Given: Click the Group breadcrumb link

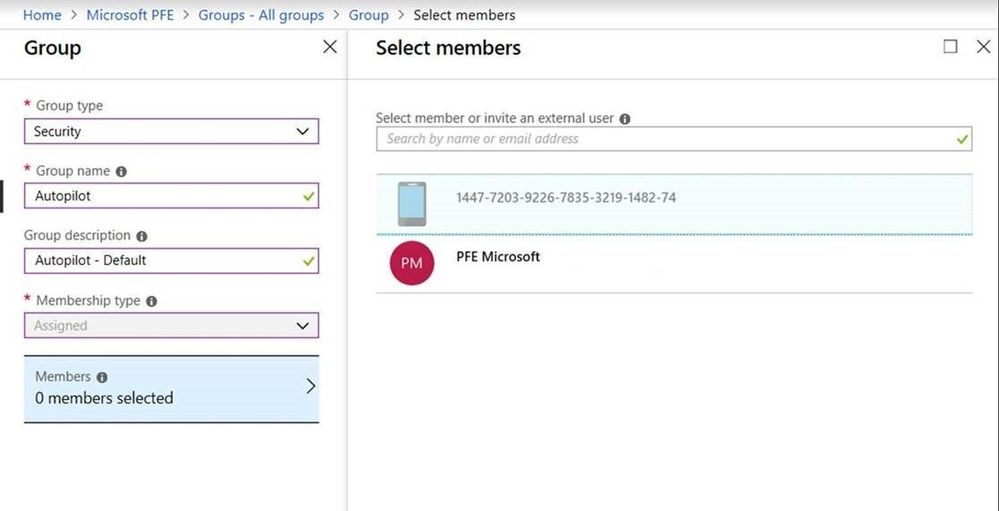Looking at the screenshot, I should pyautogui.click(x=368, y=15).
